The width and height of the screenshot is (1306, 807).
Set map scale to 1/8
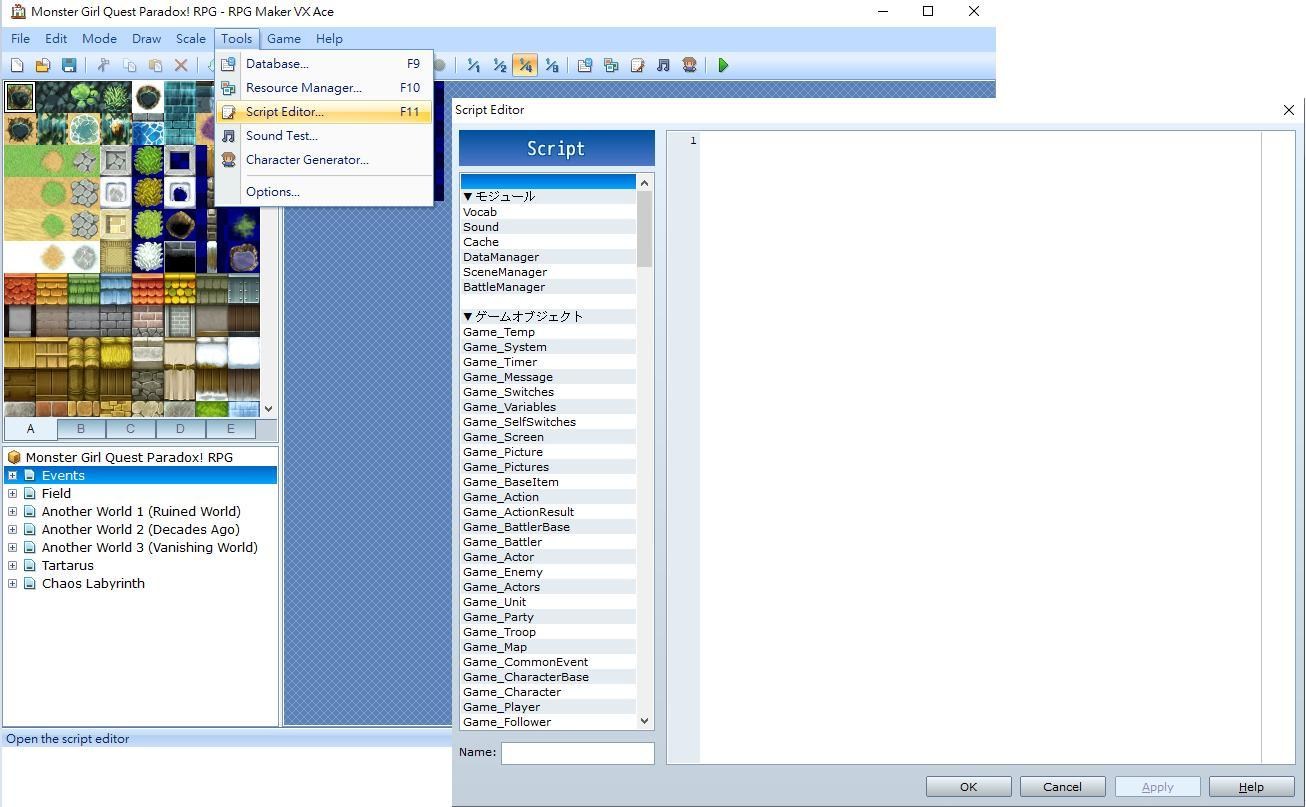[x=551, y=65]
